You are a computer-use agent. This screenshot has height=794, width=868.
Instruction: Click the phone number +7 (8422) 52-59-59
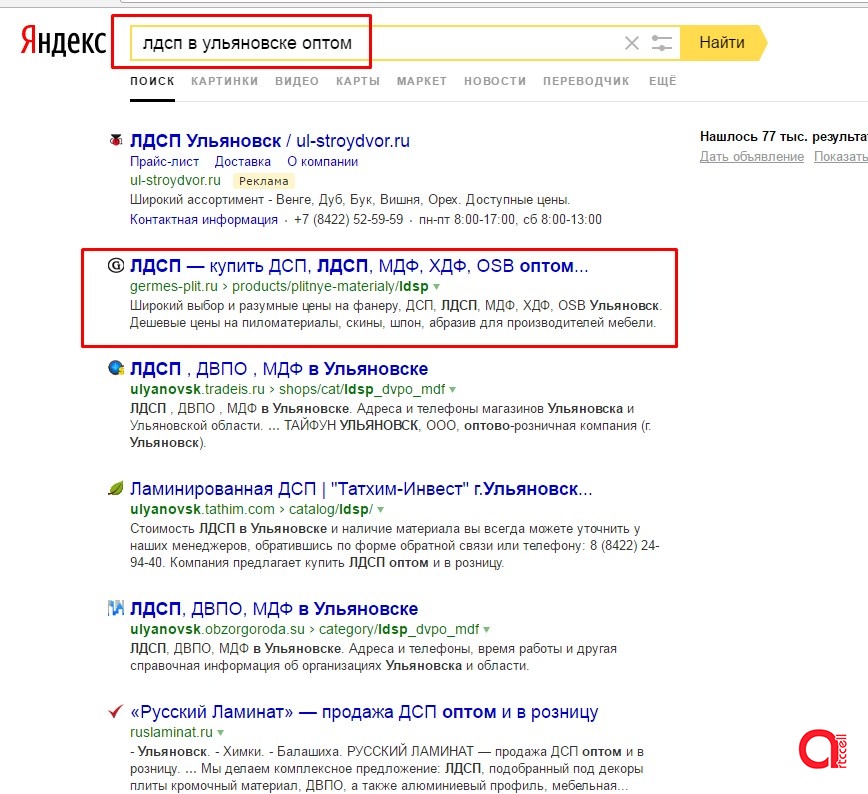point(348,220)
